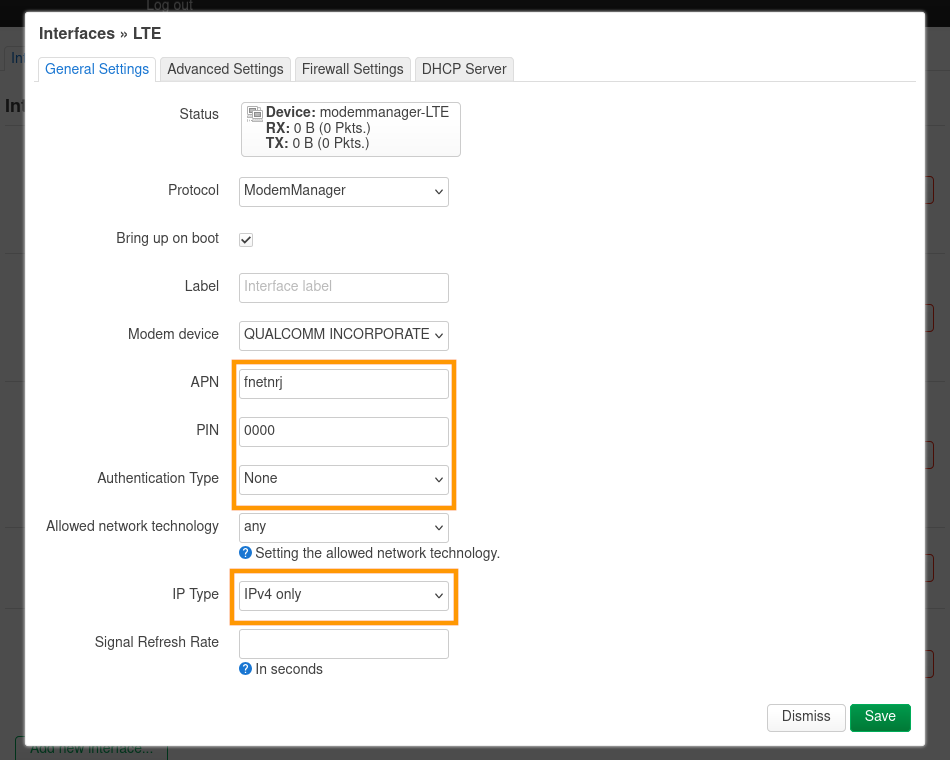Focus the Interface label input field
This screenshot has height=760, width=950.
tap(344, 287)
